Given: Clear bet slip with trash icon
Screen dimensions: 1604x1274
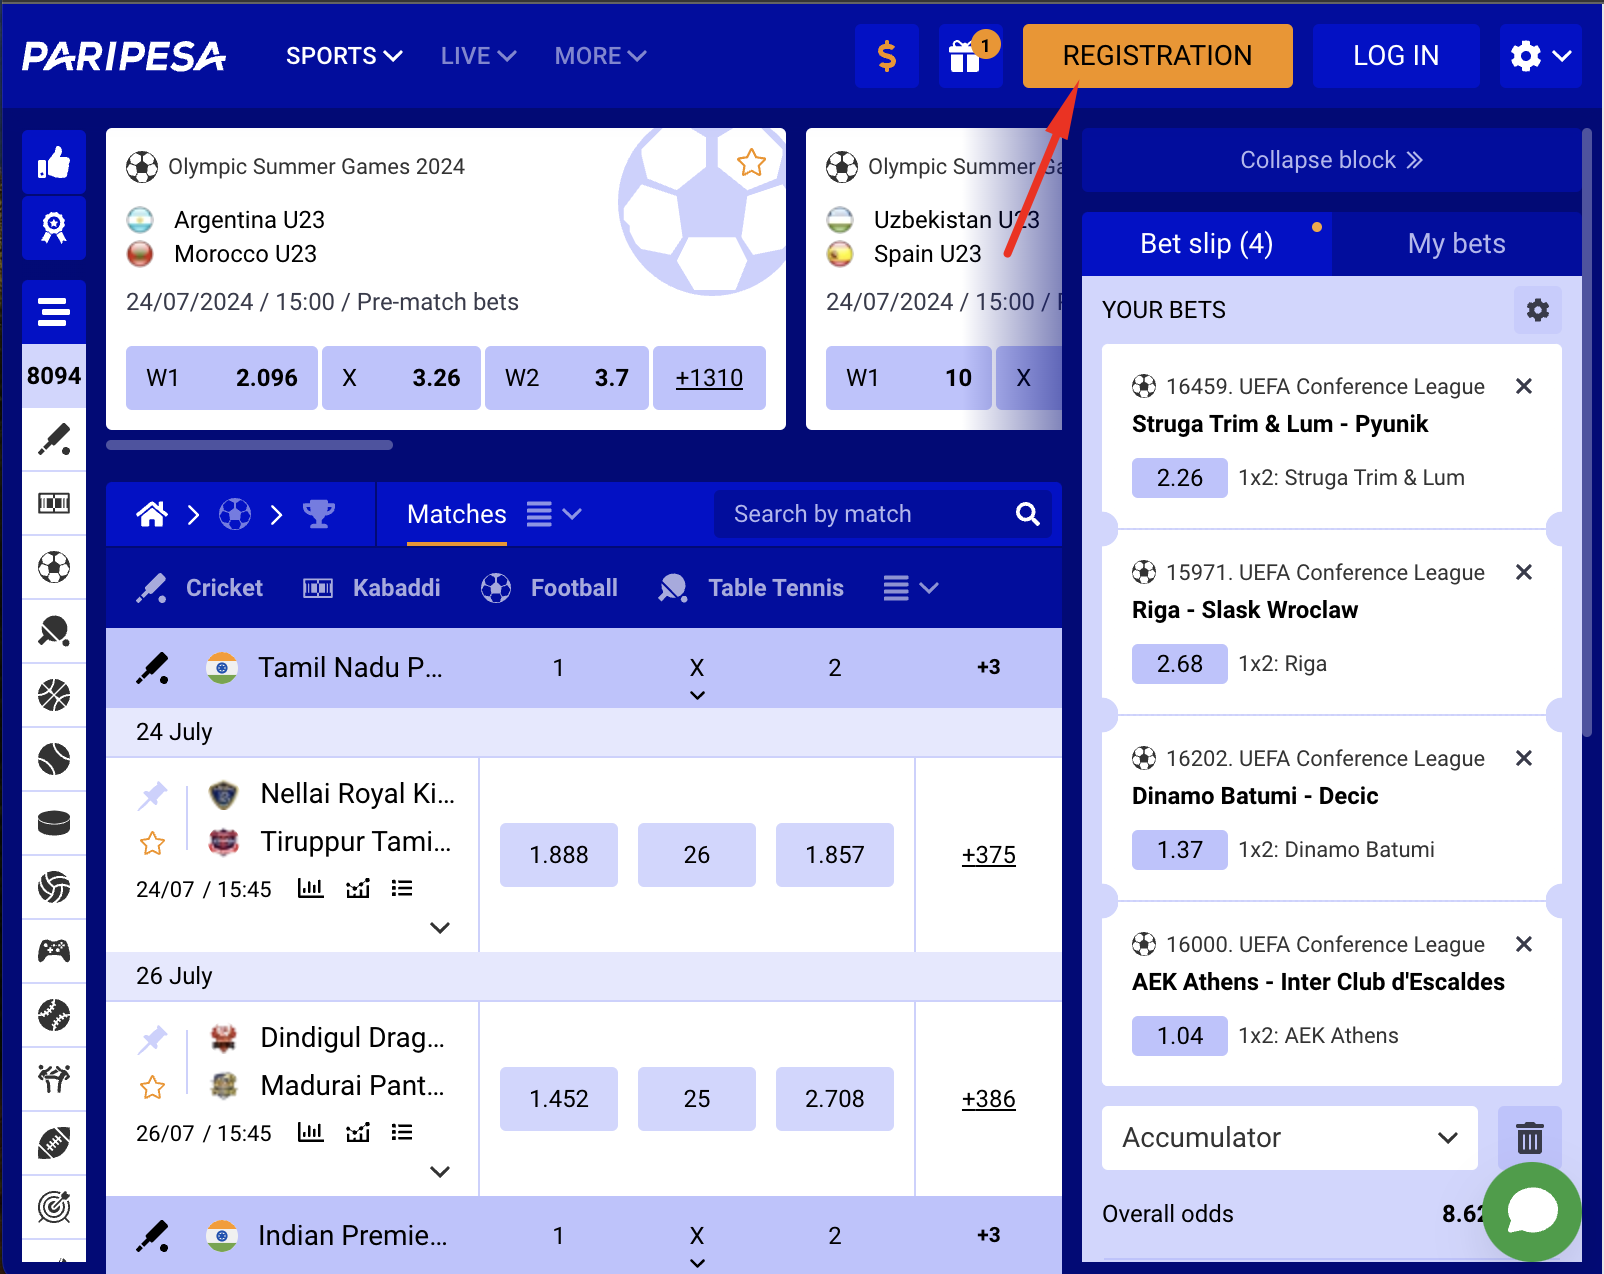Looking at the screenshot, I should (1530, 1138).
